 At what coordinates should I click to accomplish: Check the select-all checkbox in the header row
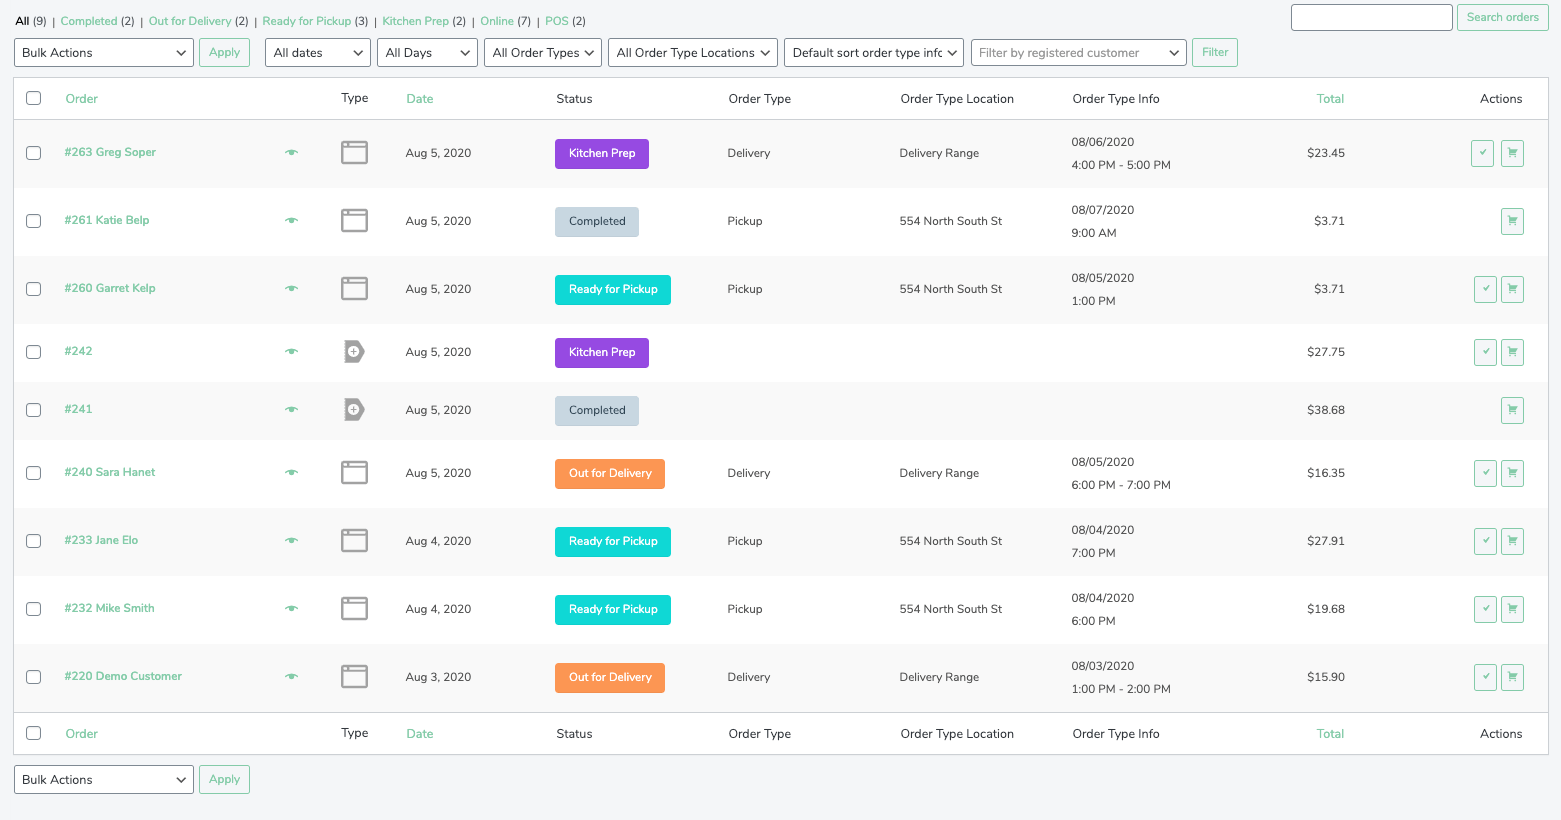33,98
